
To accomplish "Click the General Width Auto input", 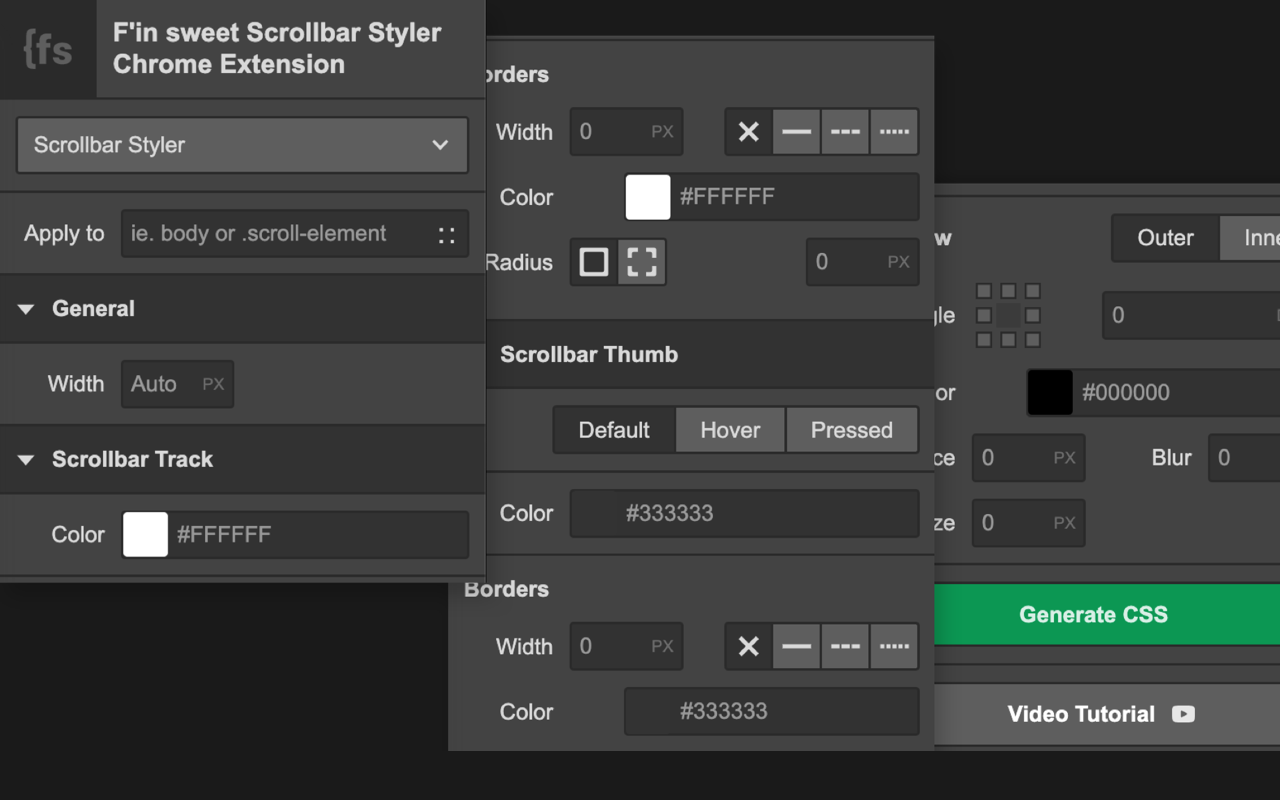I will (177, 384).
